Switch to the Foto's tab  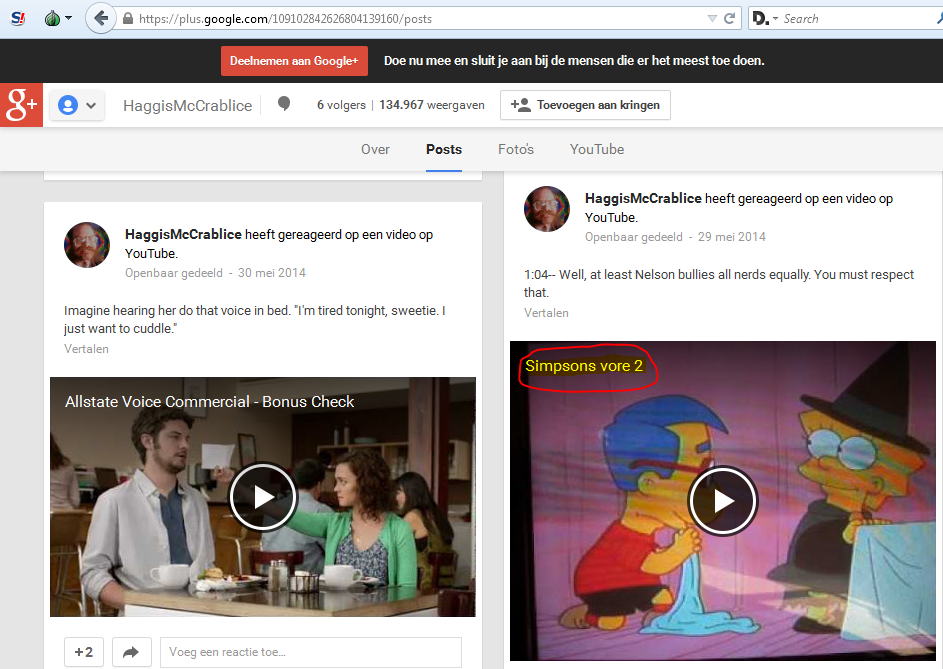[x=515, y=149]
